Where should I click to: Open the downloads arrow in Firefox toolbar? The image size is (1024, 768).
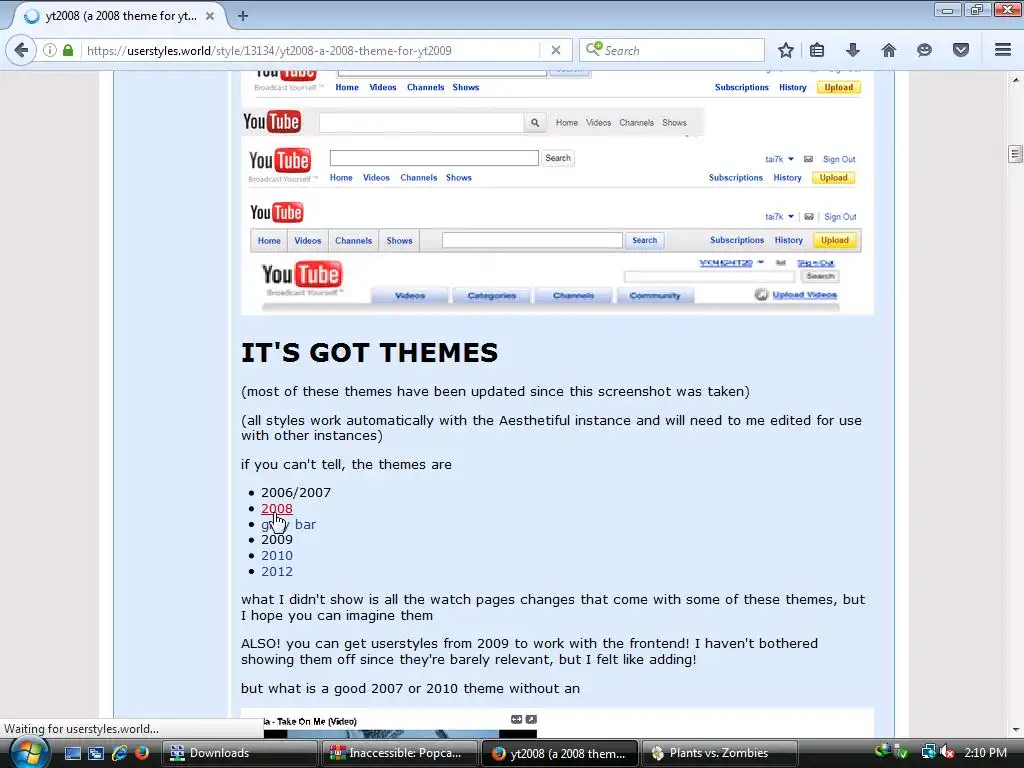[853, 50]
